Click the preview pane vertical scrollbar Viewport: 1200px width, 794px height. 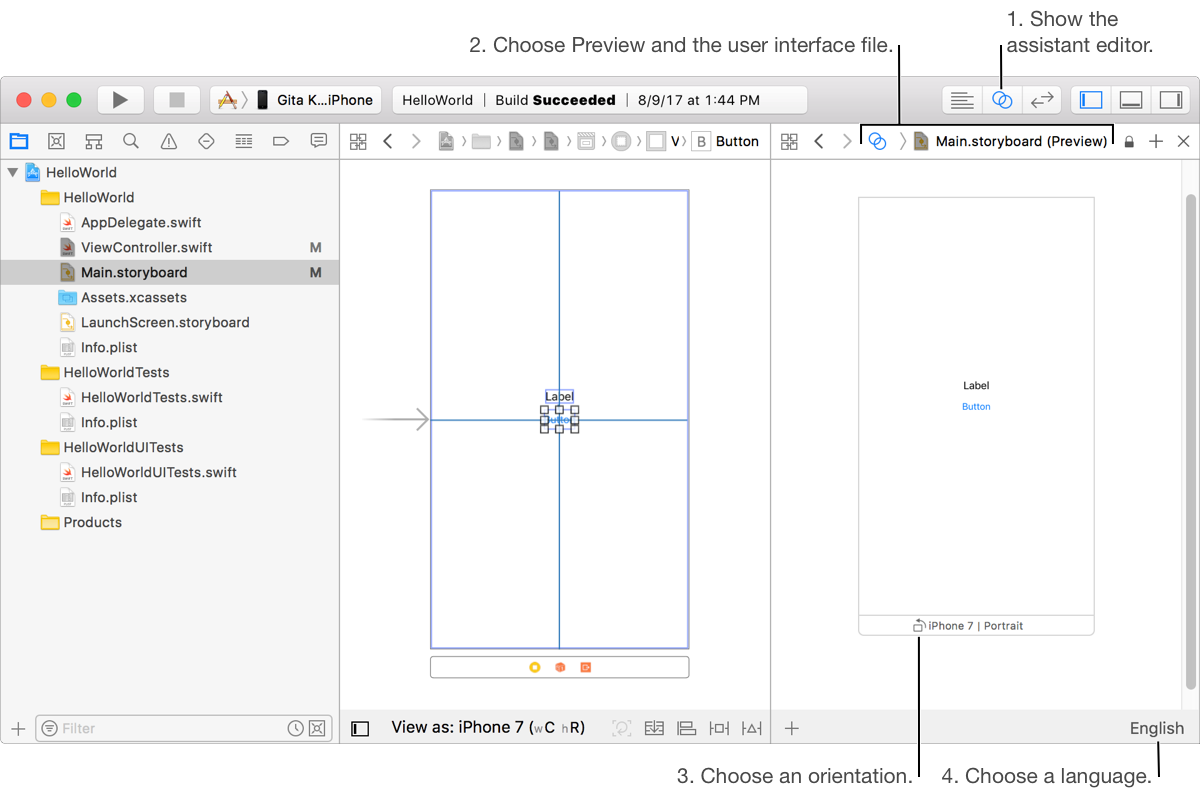point(1190,440)
